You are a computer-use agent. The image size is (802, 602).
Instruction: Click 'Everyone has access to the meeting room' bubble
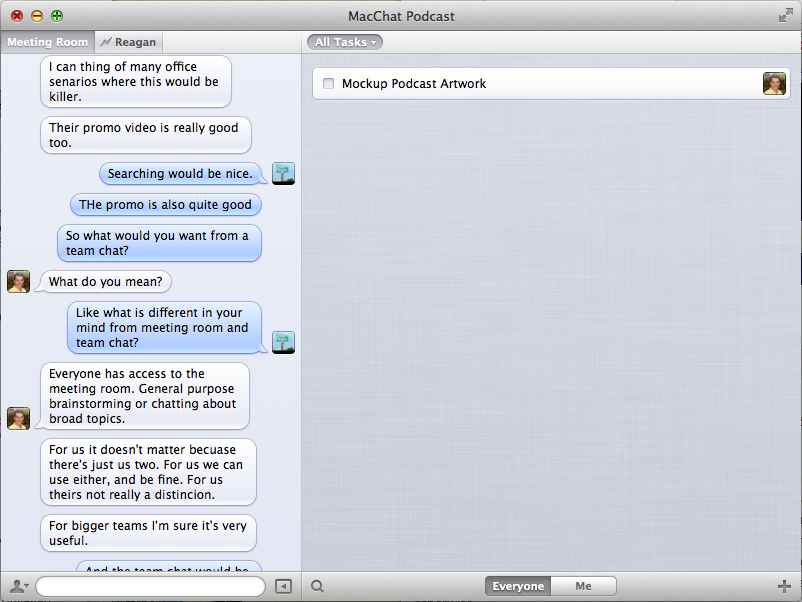[145, 396]
